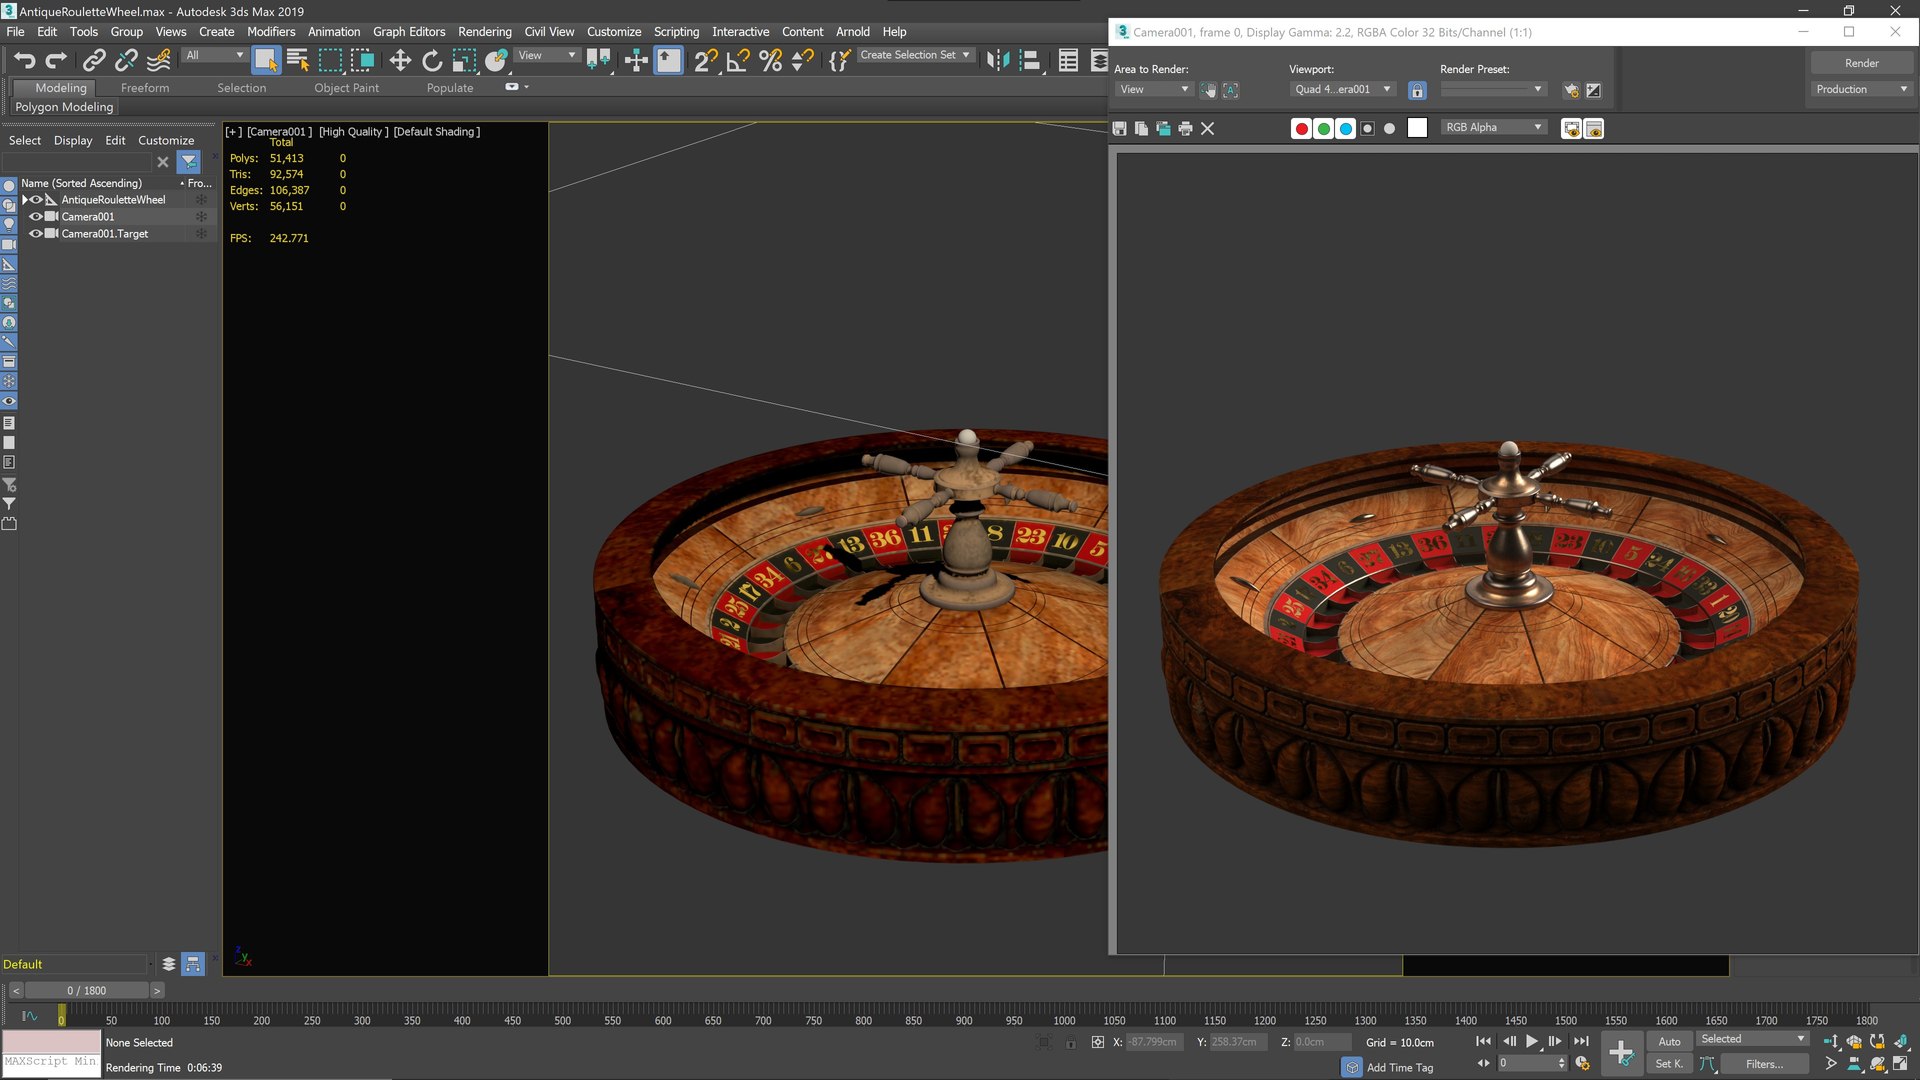The height and width of the screenshot is (1080, 1920).
Task: Toggle Percent Snap icon
Action: point(770,61)
